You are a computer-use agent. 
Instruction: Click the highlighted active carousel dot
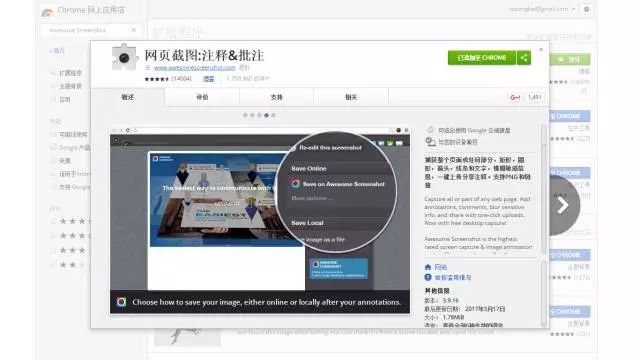[266, 116]
